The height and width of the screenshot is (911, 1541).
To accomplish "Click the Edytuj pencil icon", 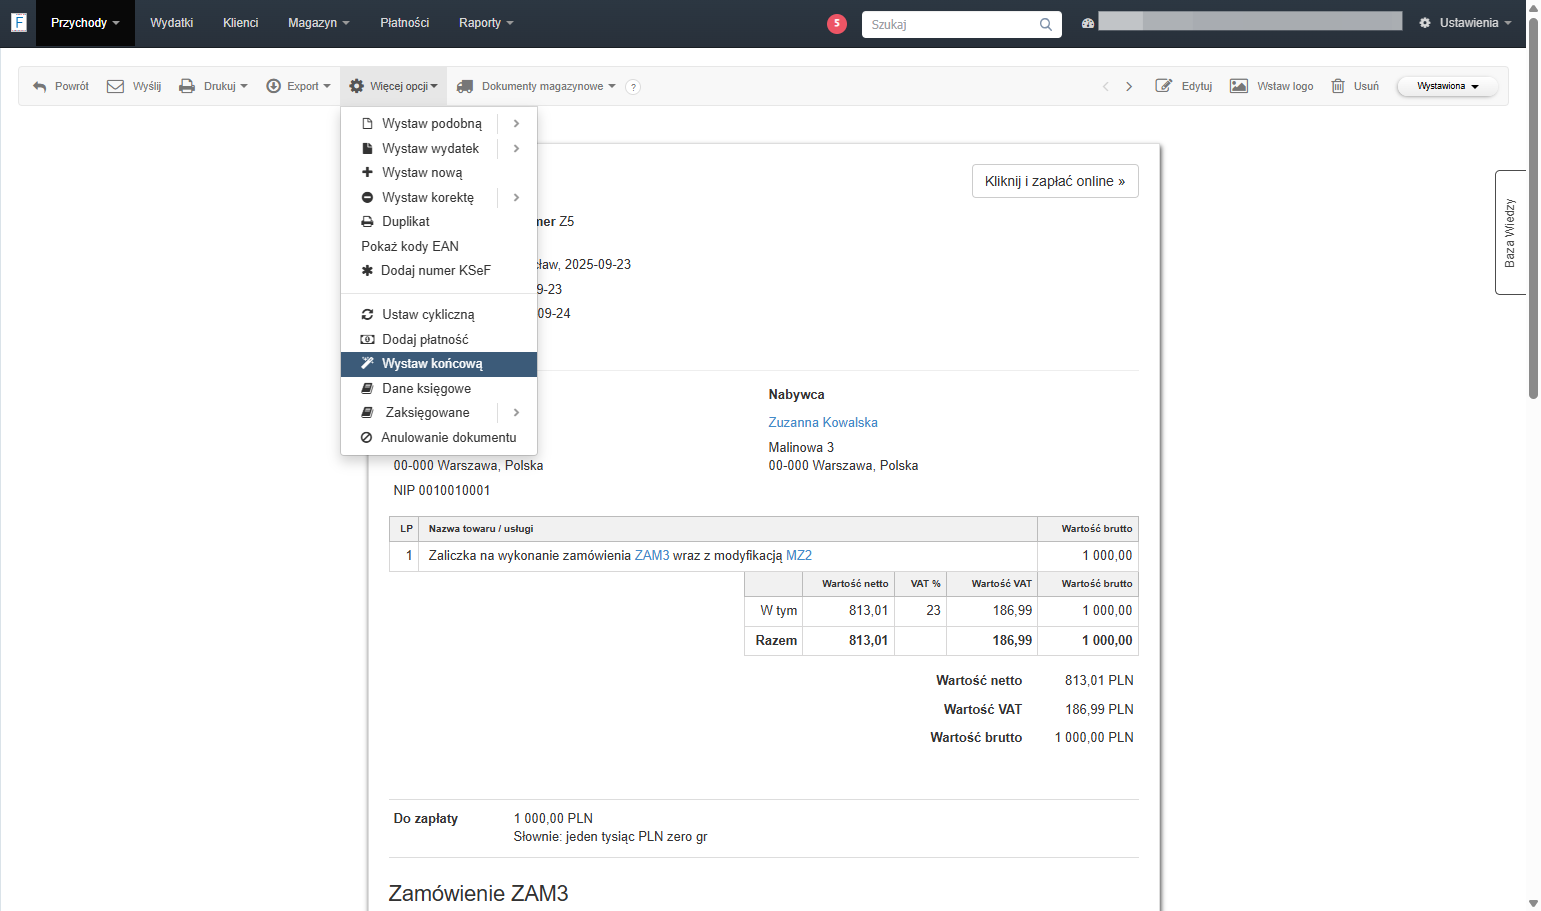I will [1164, 86].
